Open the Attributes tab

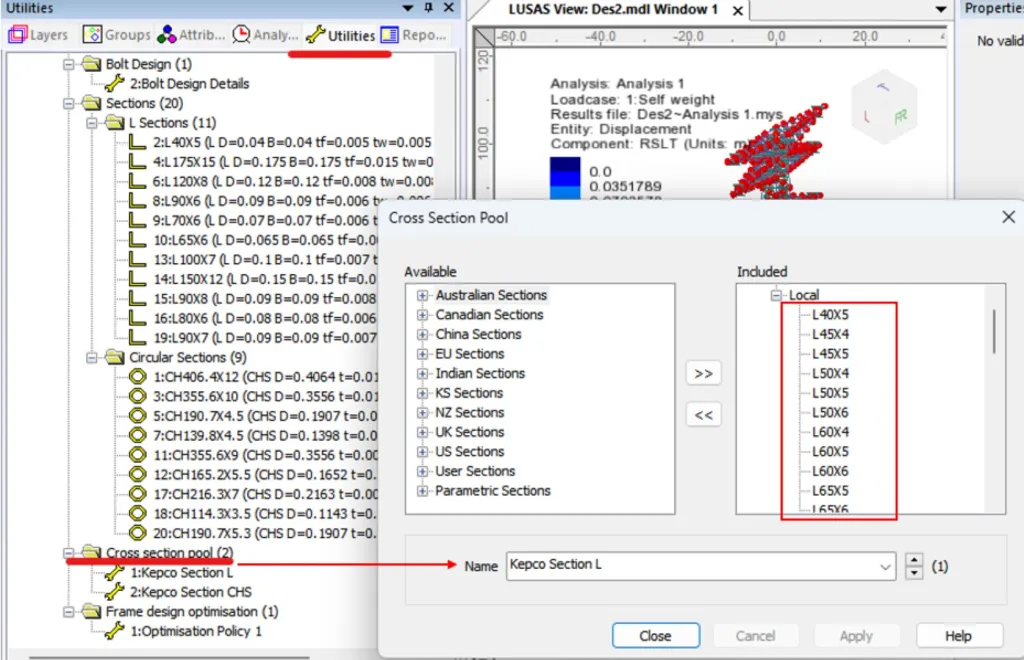pyautogui.click(x=192, y=35)
